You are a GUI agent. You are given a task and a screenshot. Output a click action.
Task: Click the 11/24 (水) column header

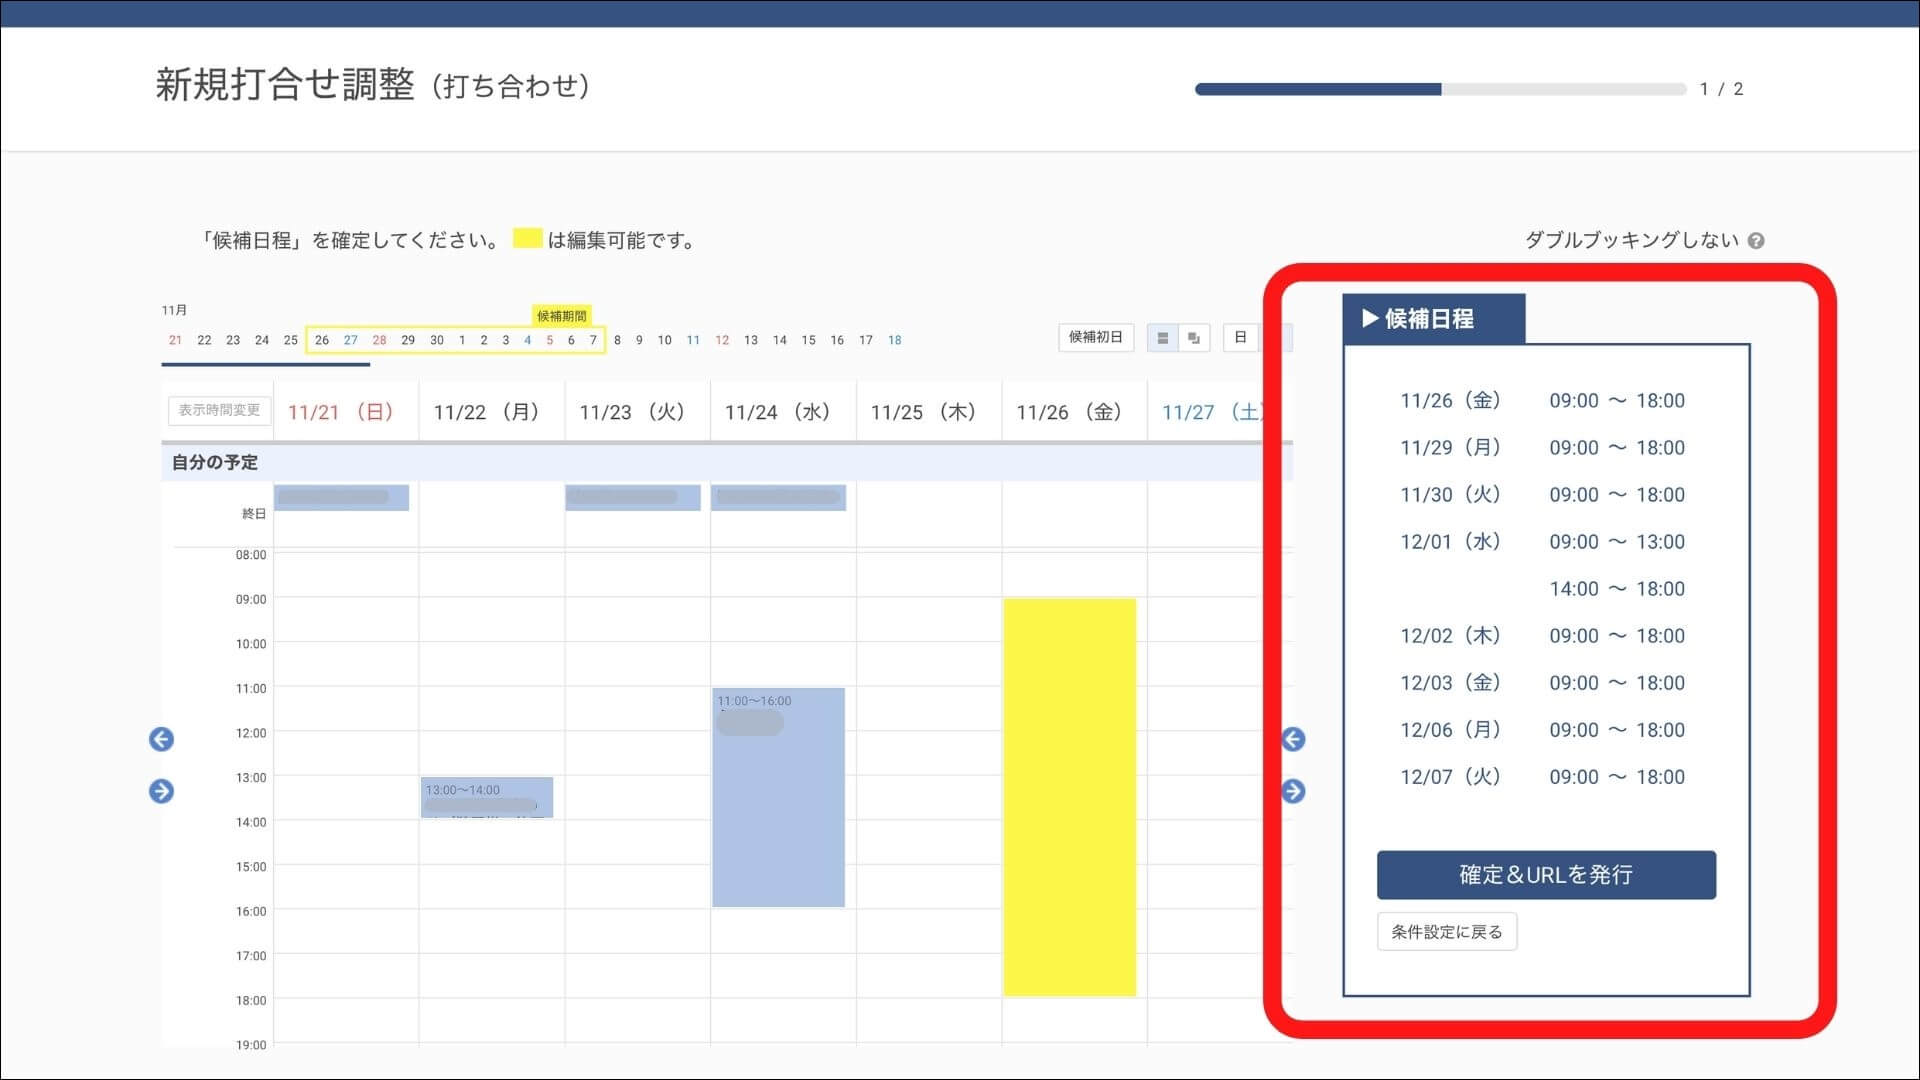point(778,412)
